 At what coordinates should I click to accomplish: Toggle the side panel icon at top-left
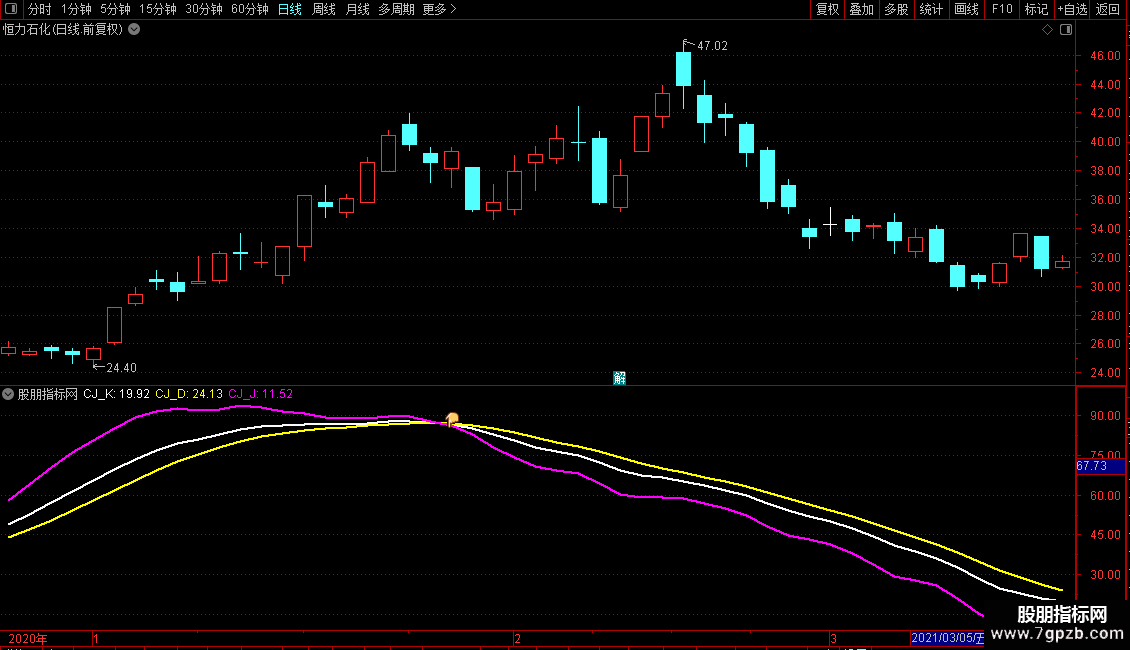pos(11,9)
